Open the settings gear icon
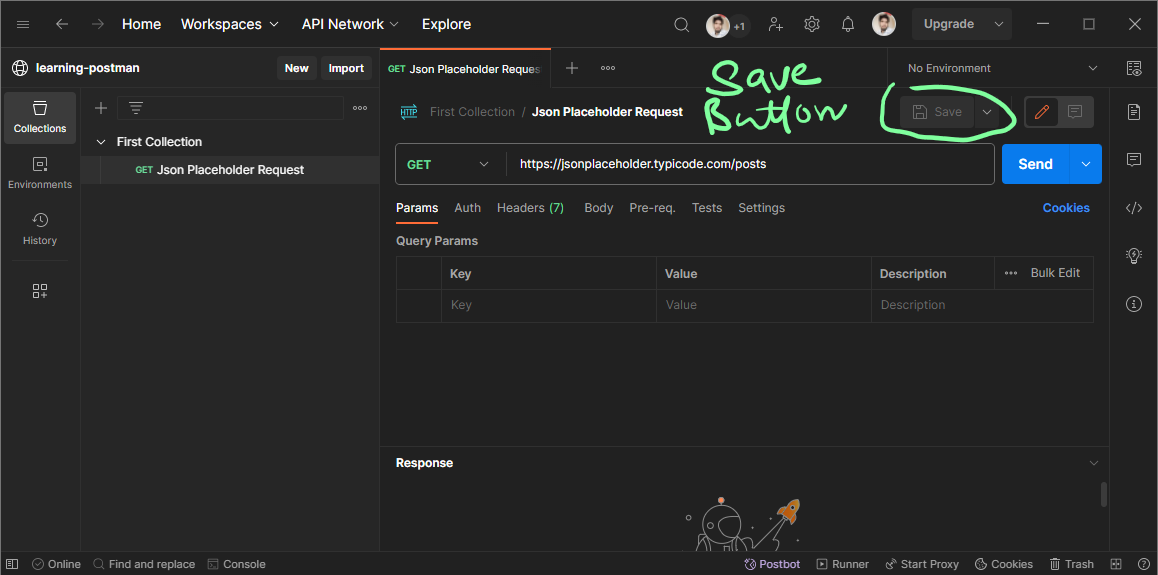 (x=812, y=24)
